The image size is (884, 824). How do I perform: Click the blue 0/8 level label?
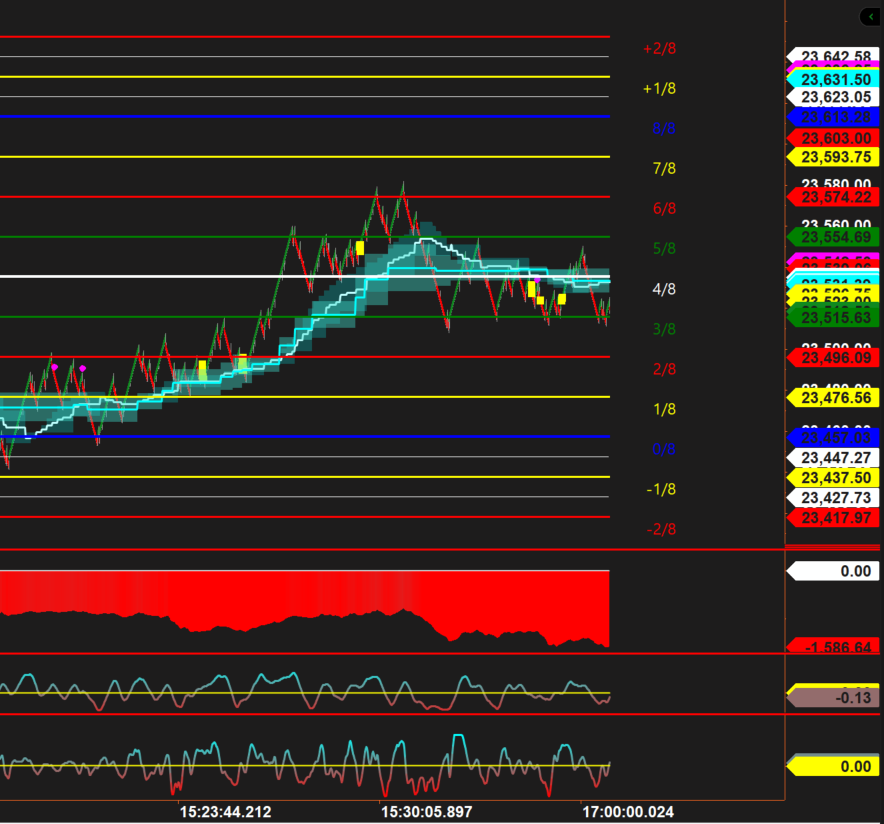tap(664, 449)
